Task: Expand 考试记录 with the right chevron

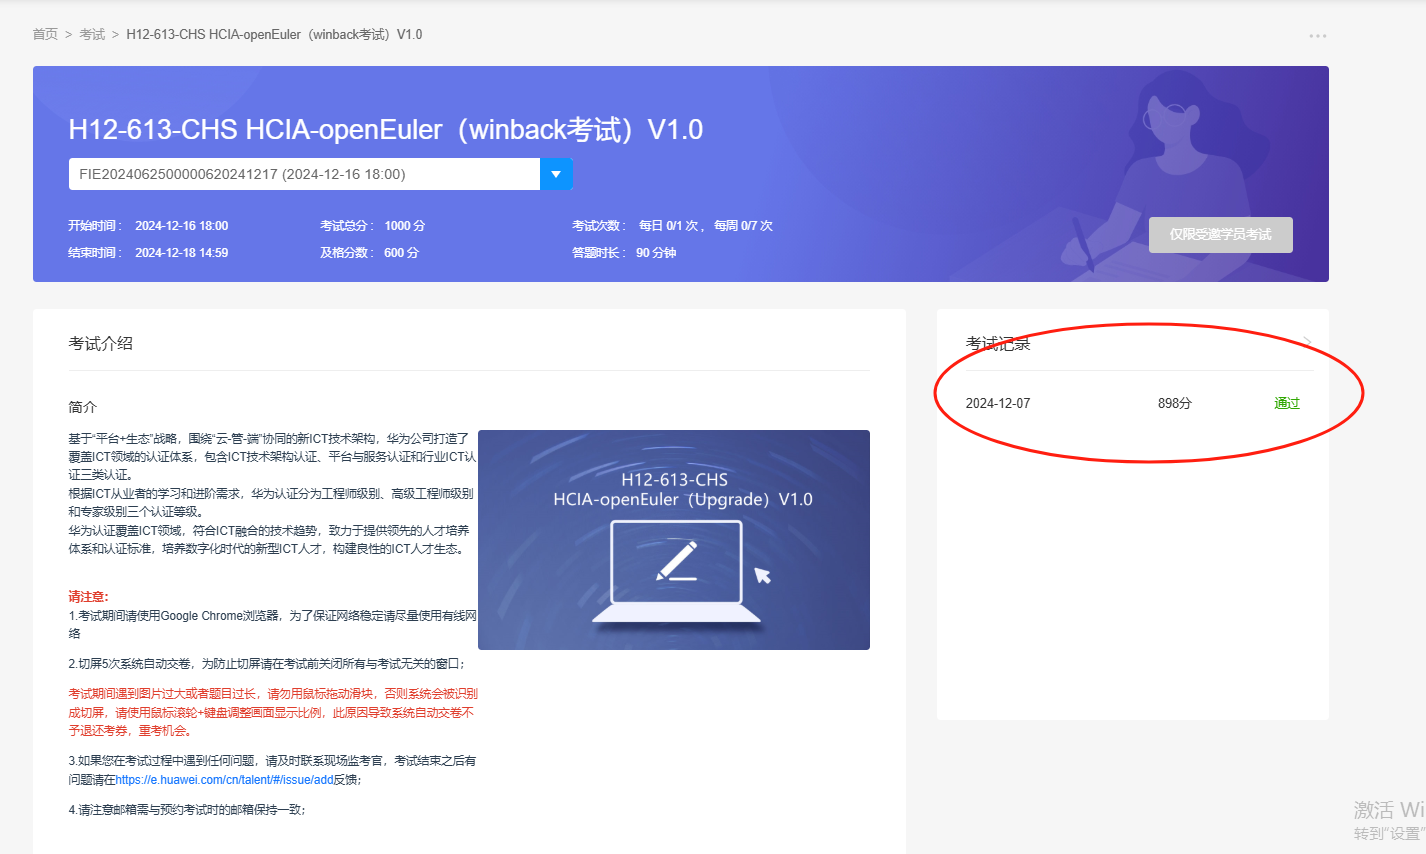Action: tap(1307, 343)
